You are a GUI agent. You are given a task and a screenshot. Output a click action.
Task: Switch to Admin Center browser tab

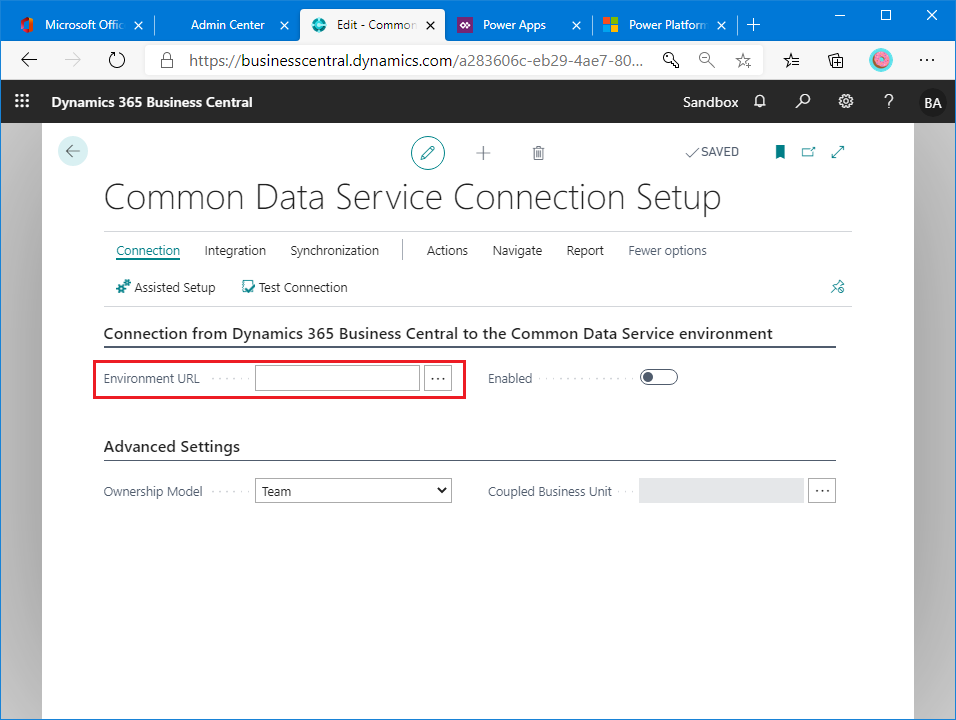227,25
